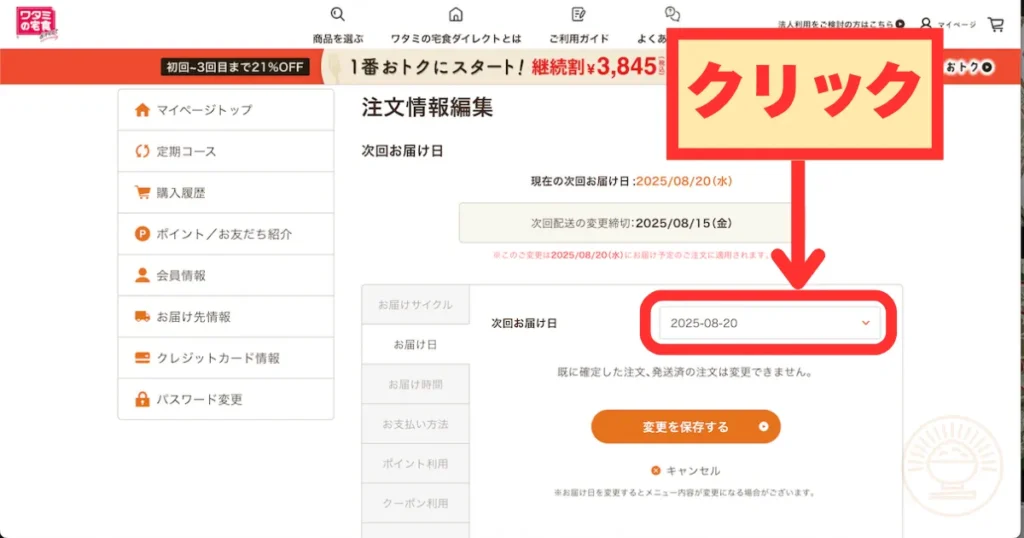Image resolution: width=1024 pixels, height=538 pixels.
Task: Open ポイント/お友だち紹介 sidebar entry
Action: click(226, 234)
